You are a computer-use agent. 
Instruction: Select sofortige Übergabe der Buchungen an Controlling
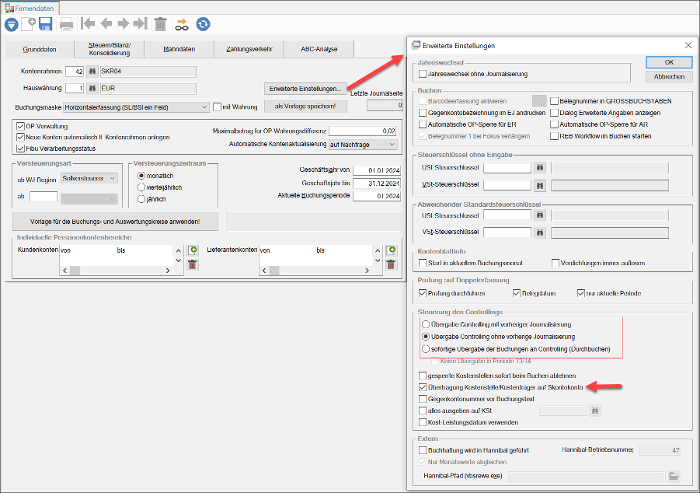pos(426,349)
